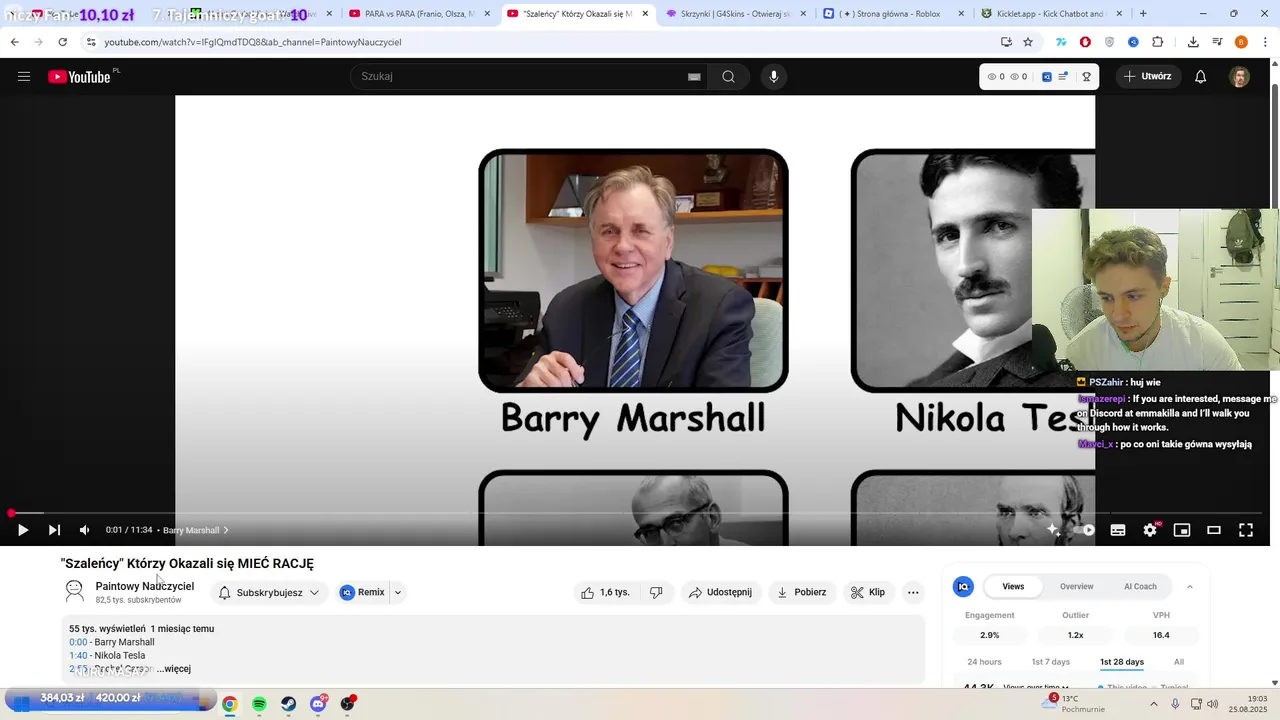Toggle subtitles on the video

click(x=1118, y=530)
